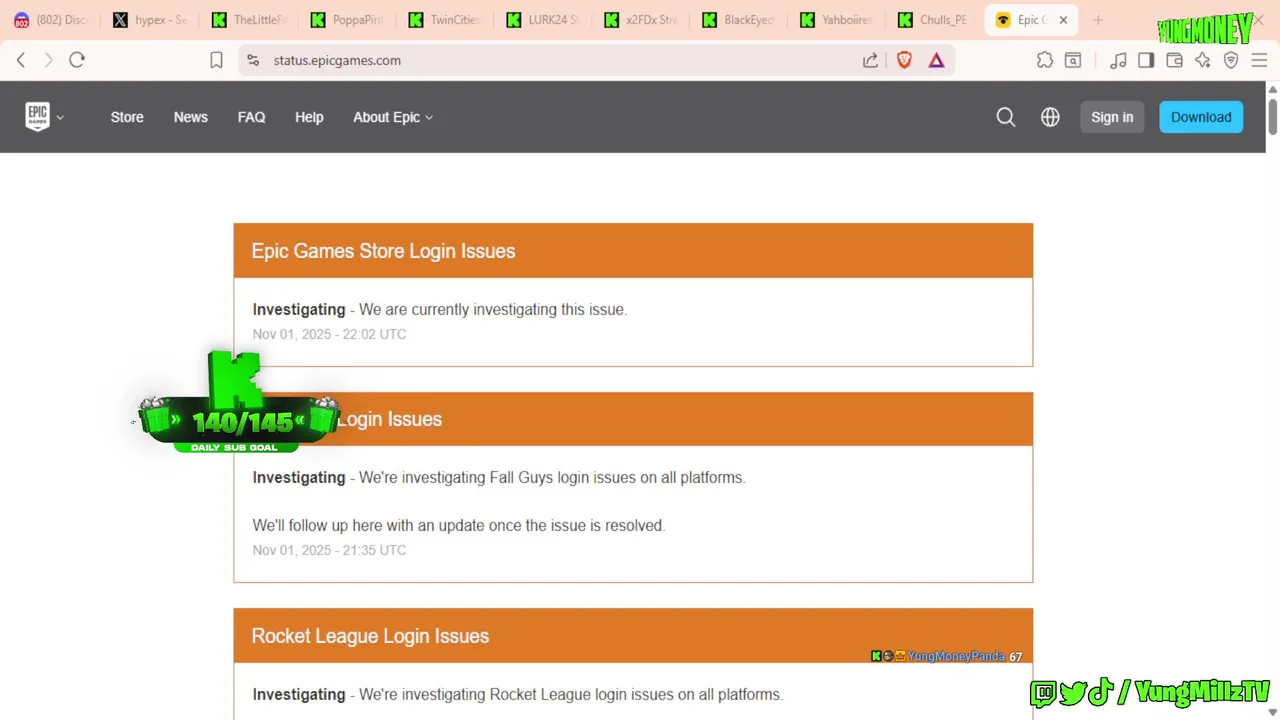
Task: Click the Epic Games Store Login Issues heading
Action: [x=383, y=251]
